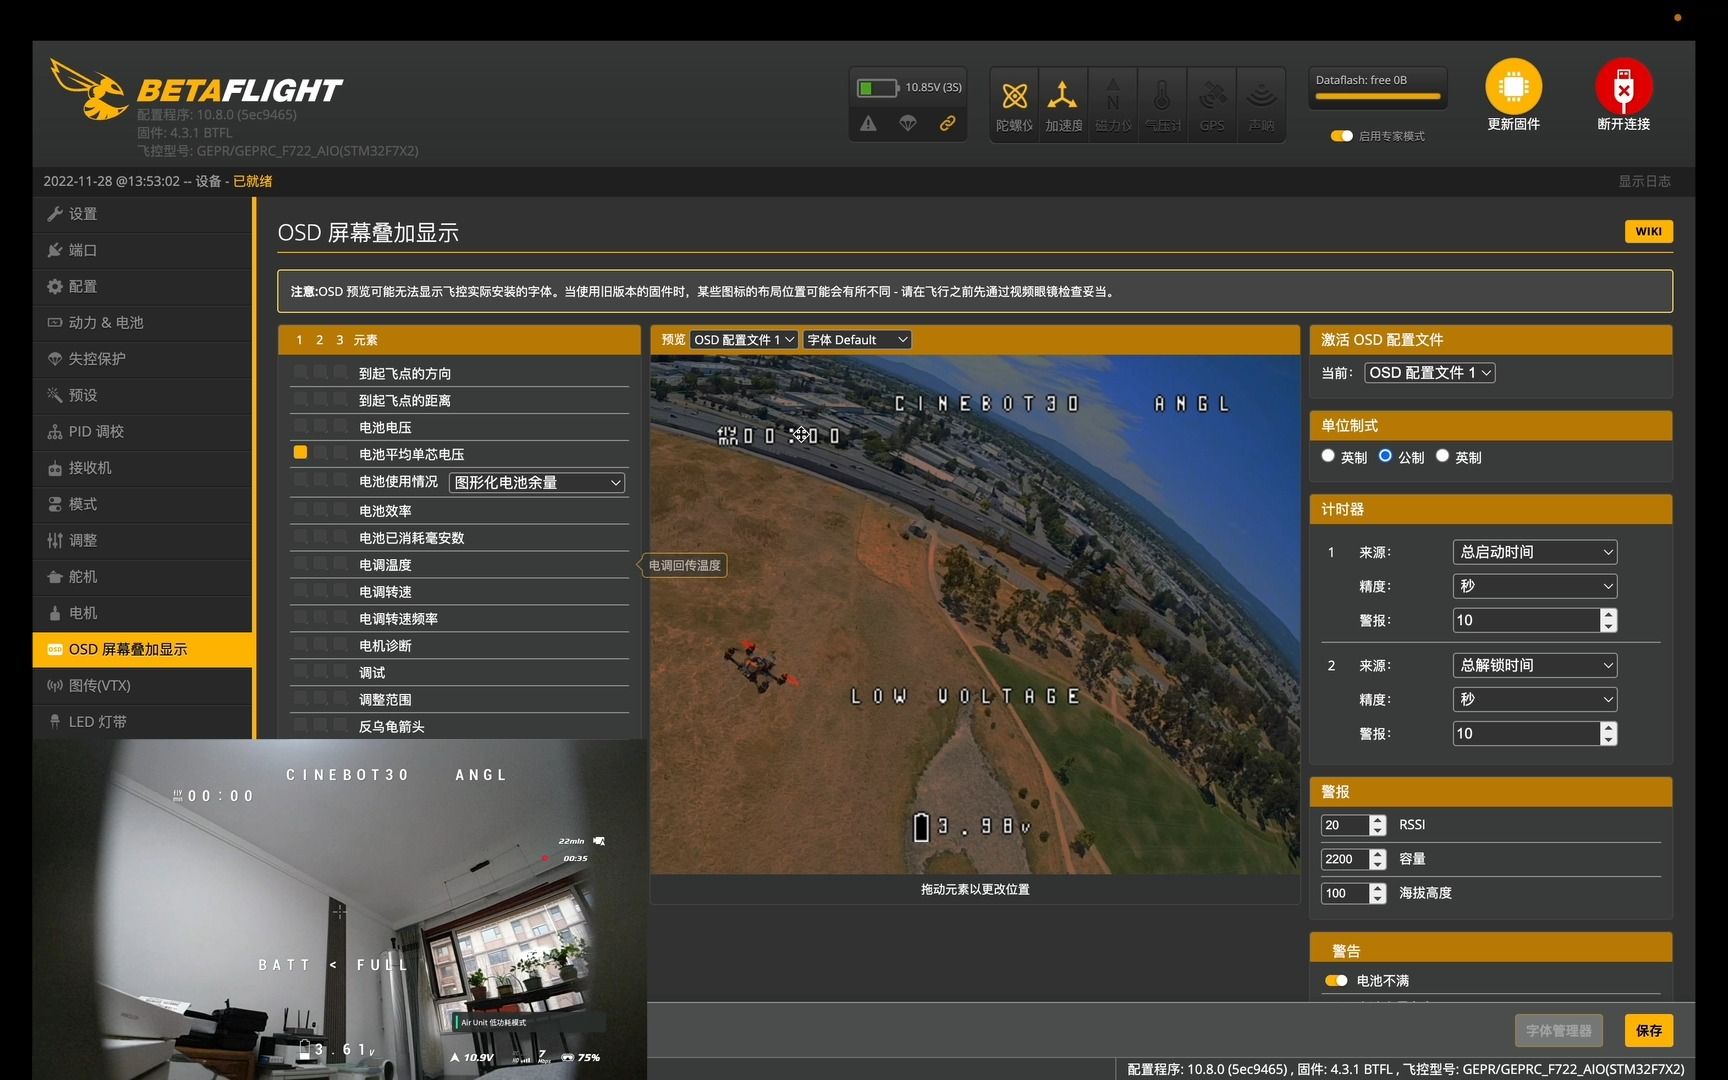Viewport: 1728px width, 1080px height.
Task: Click the GPS sensor icon
Action: [1212, 96]
